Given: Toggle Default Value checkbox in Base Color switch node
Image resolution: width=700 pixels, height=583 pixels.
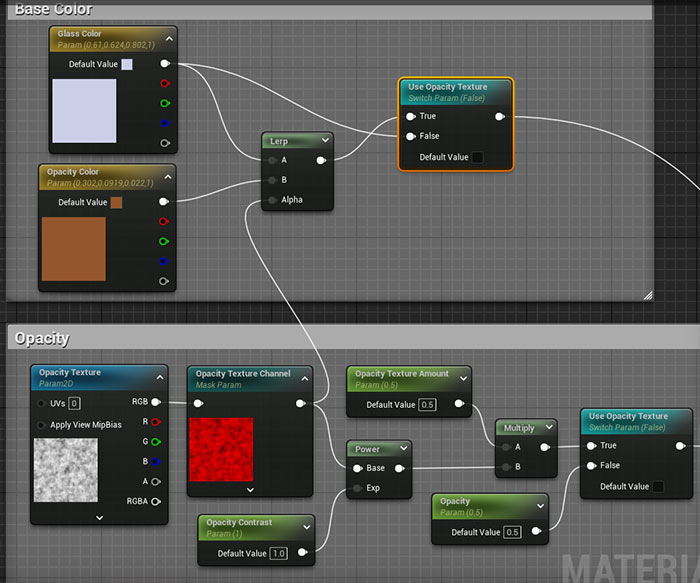Looking at the screenshot, I should pos(477,157).
